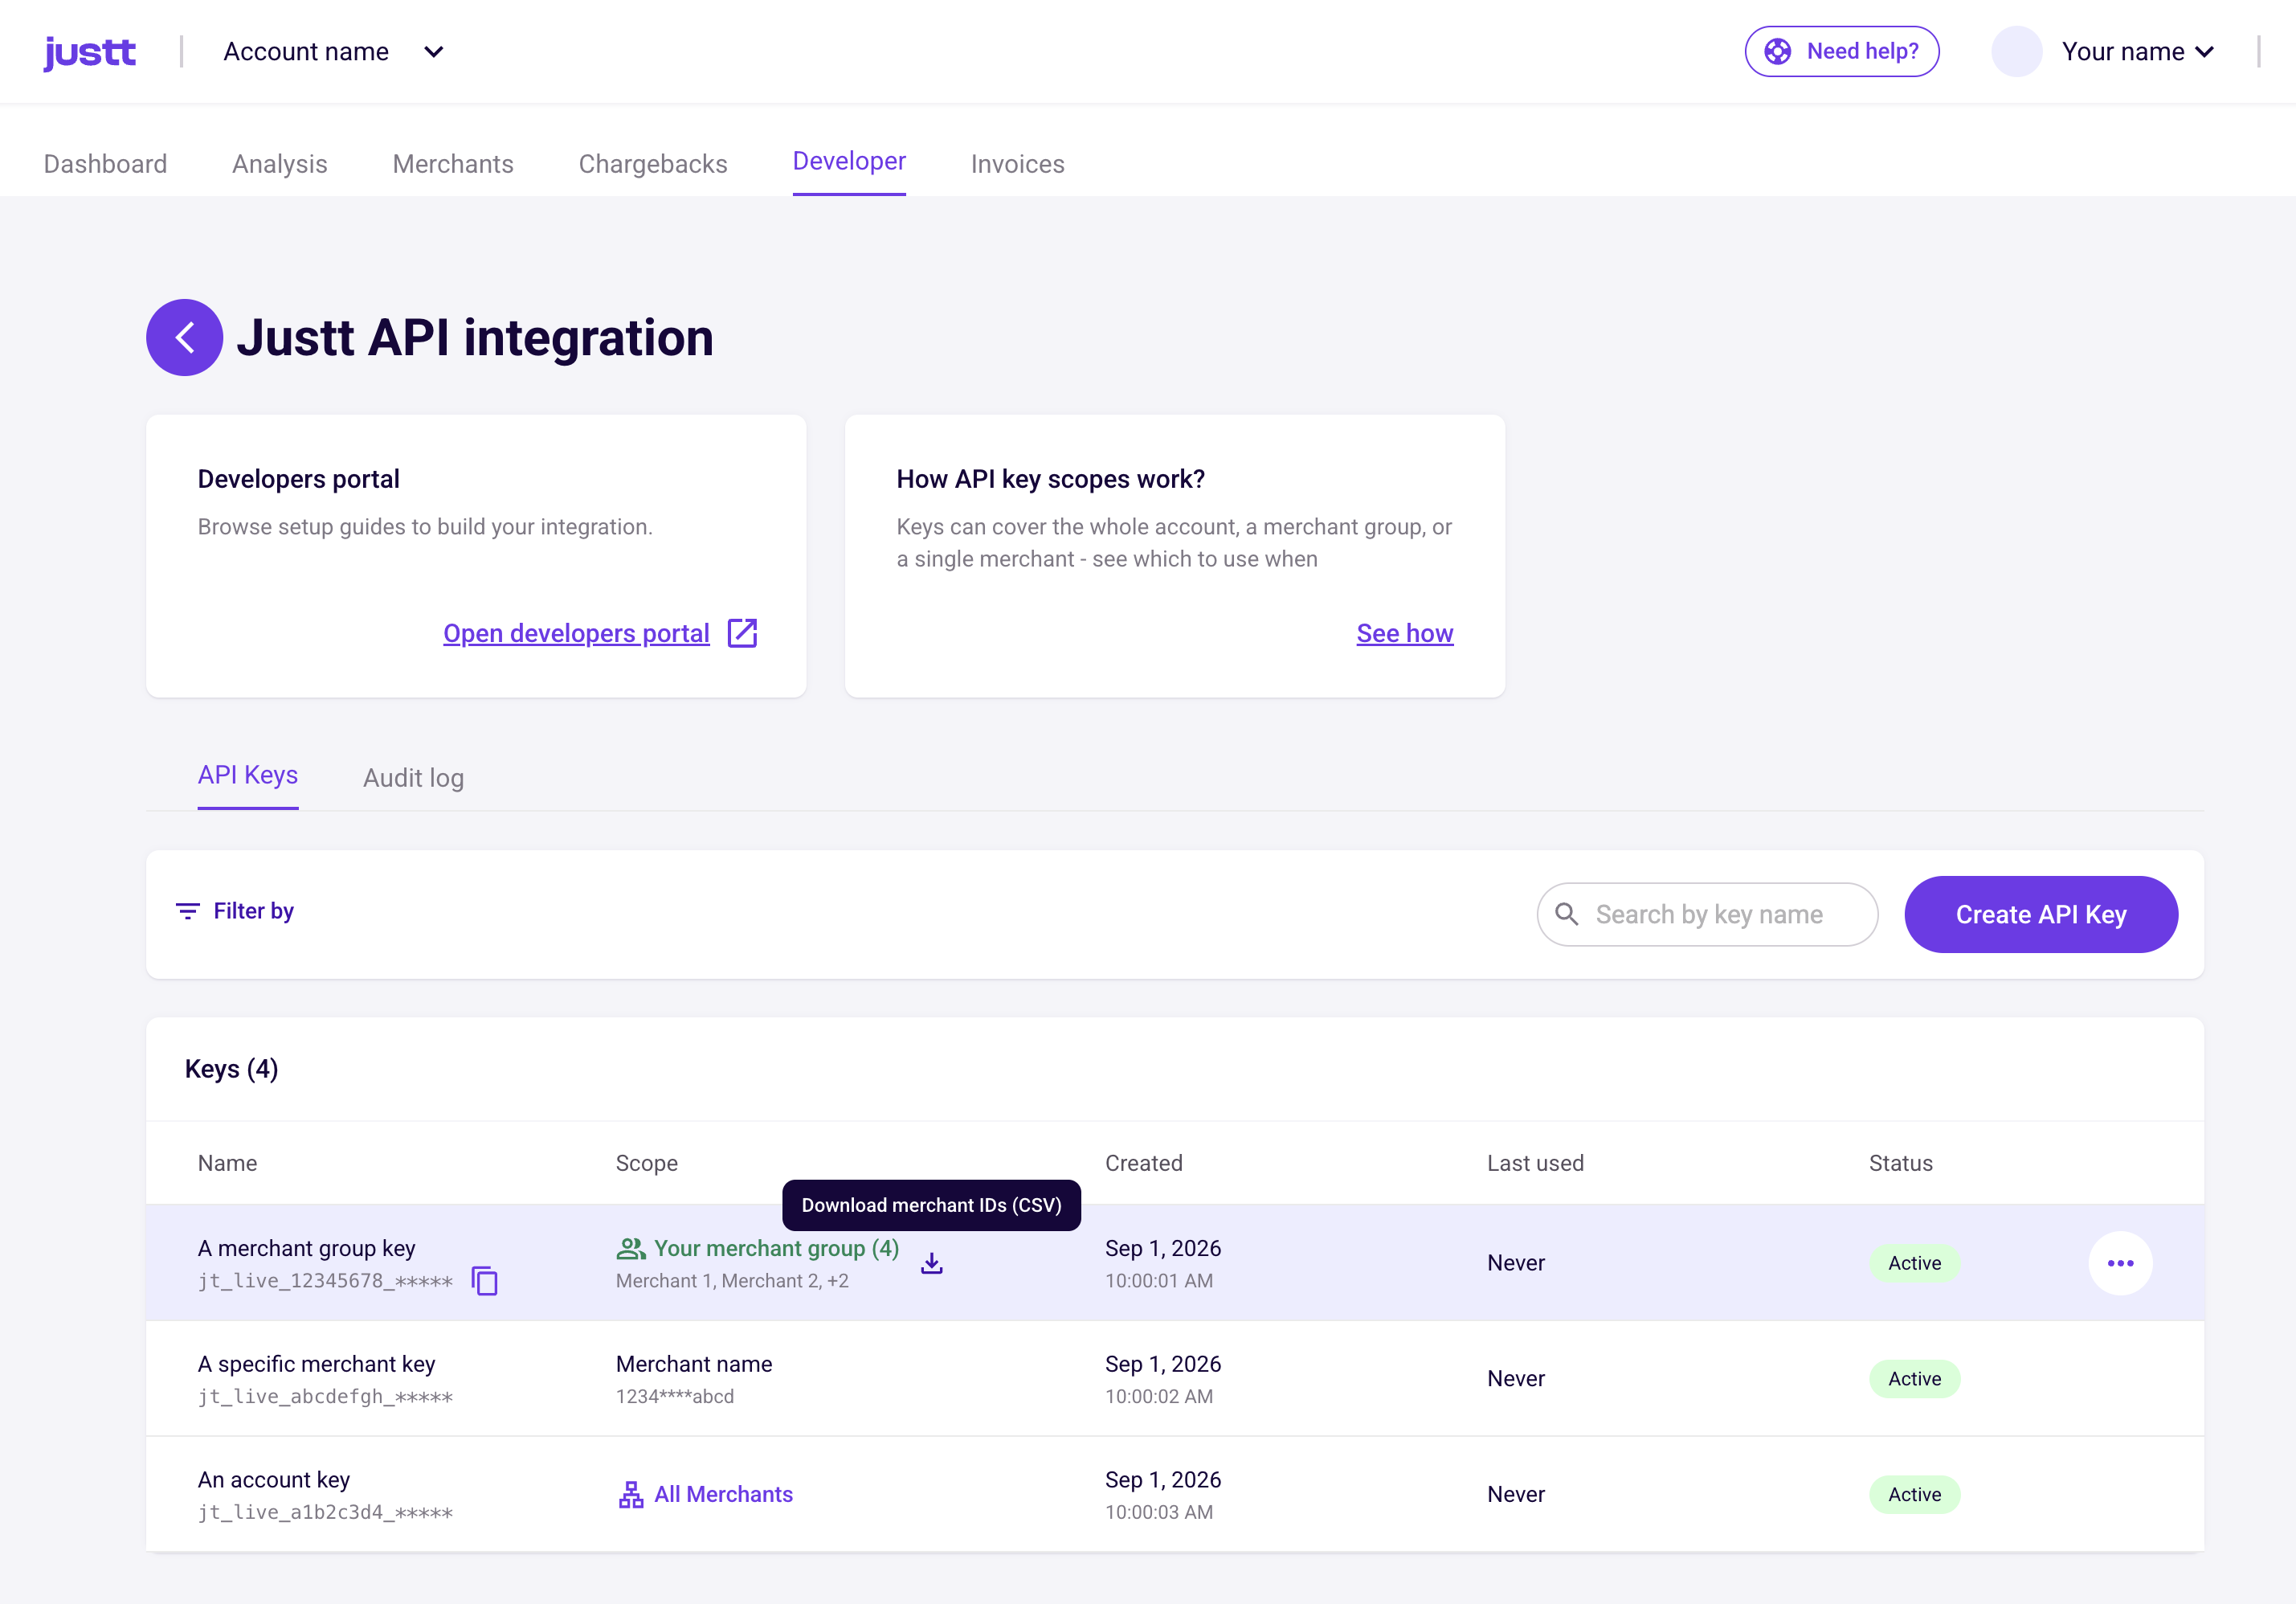Select the Invoices navigation tab
This screenshot has width=2296, height=1604.
click(1017, 164)
